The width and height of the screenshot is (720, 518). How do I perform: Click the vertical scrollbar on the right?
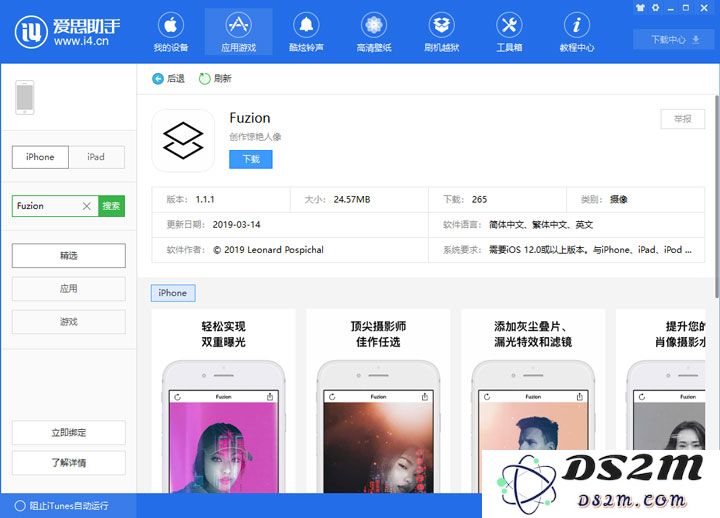[x=717, y=197]
